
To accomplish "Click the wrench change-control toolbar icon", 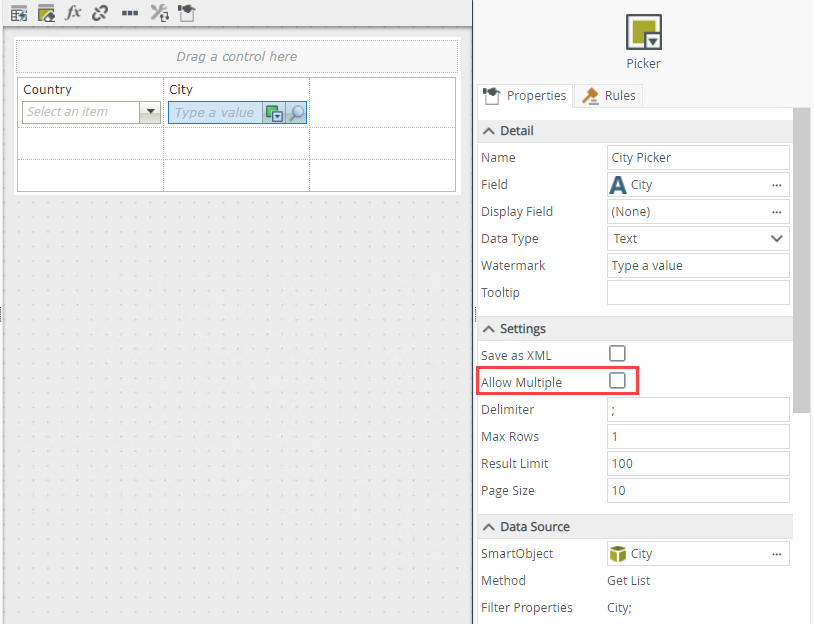I will [159, 13].
